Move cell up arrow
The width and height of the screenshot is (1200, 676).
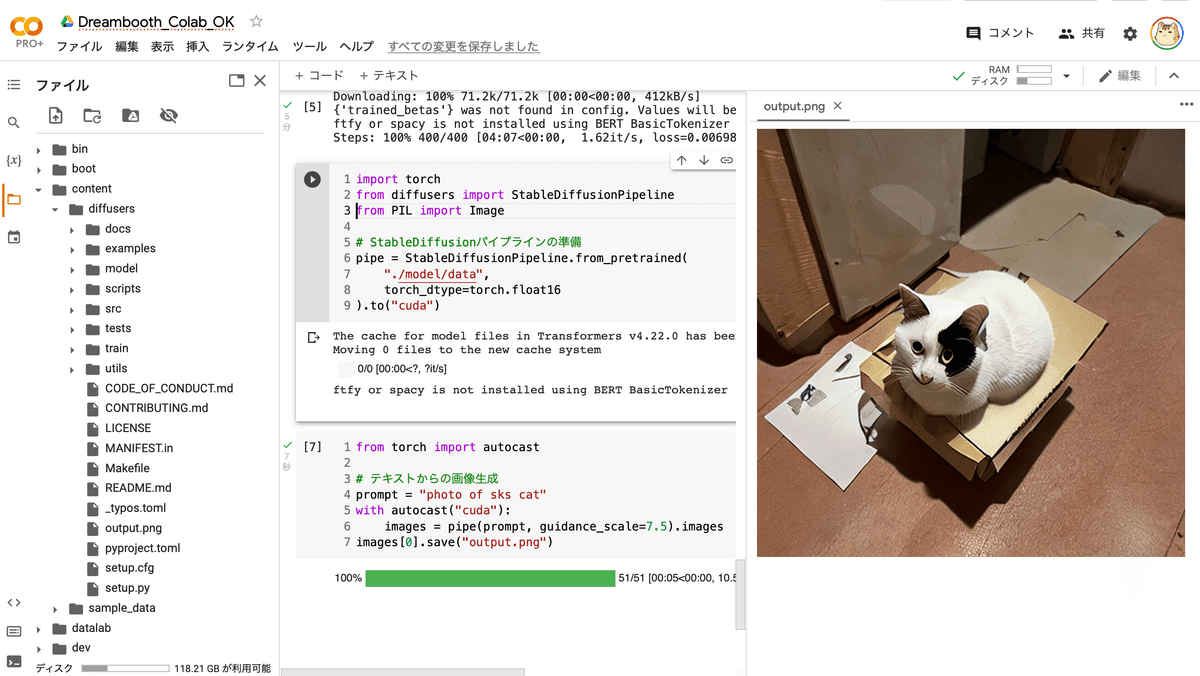point(682,160)
